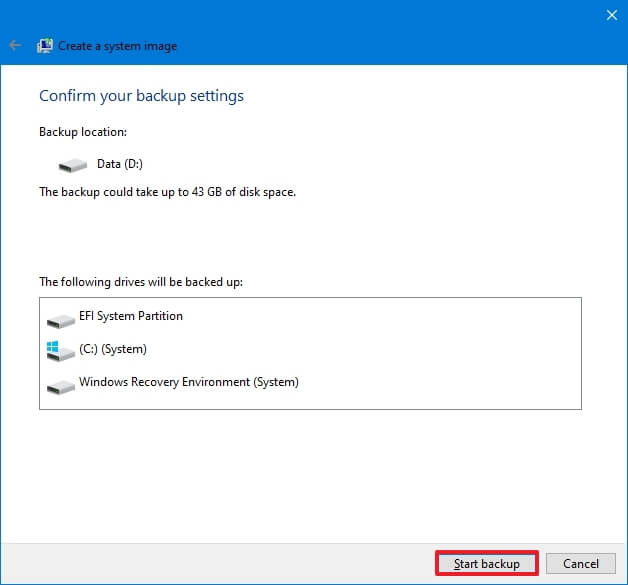Screen dimensions: 628x585
Task: Click the 'Backup location:' label
Action: [x=83, y=132]
